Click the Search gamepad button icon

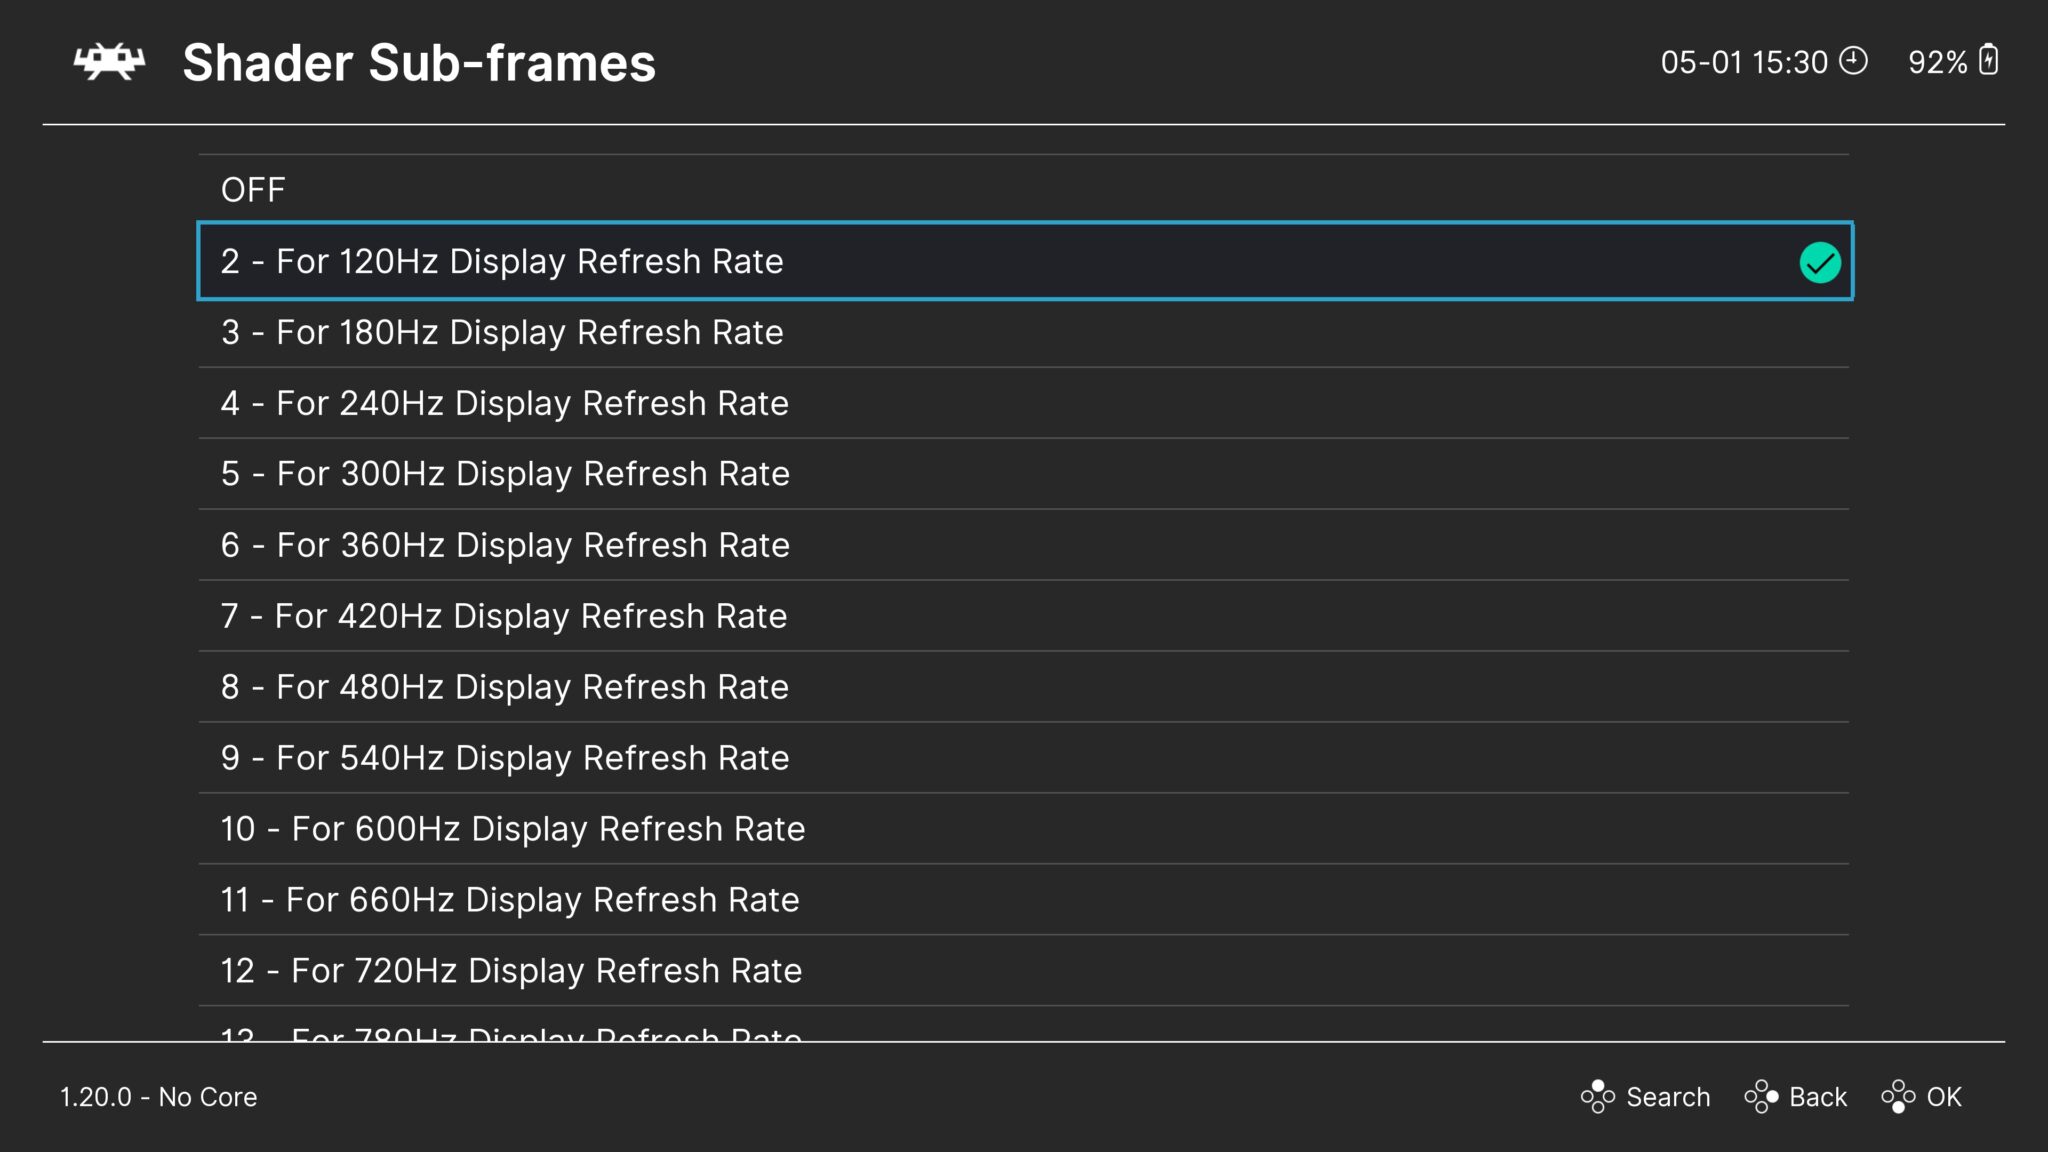click(x=1600, y=1096)
